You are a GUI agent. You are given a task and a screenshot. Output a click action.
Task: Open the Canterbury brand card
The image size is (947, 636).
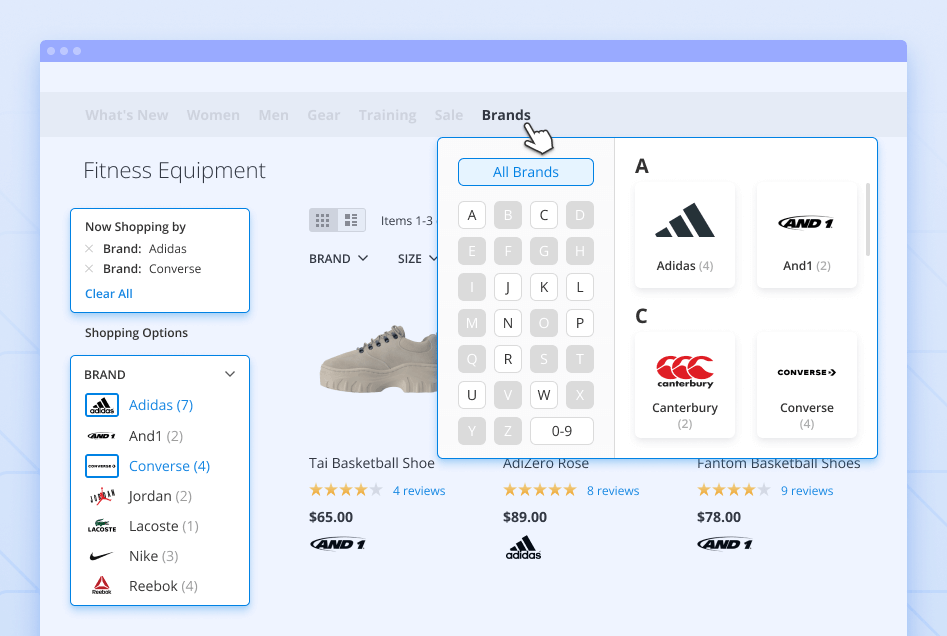684,386
